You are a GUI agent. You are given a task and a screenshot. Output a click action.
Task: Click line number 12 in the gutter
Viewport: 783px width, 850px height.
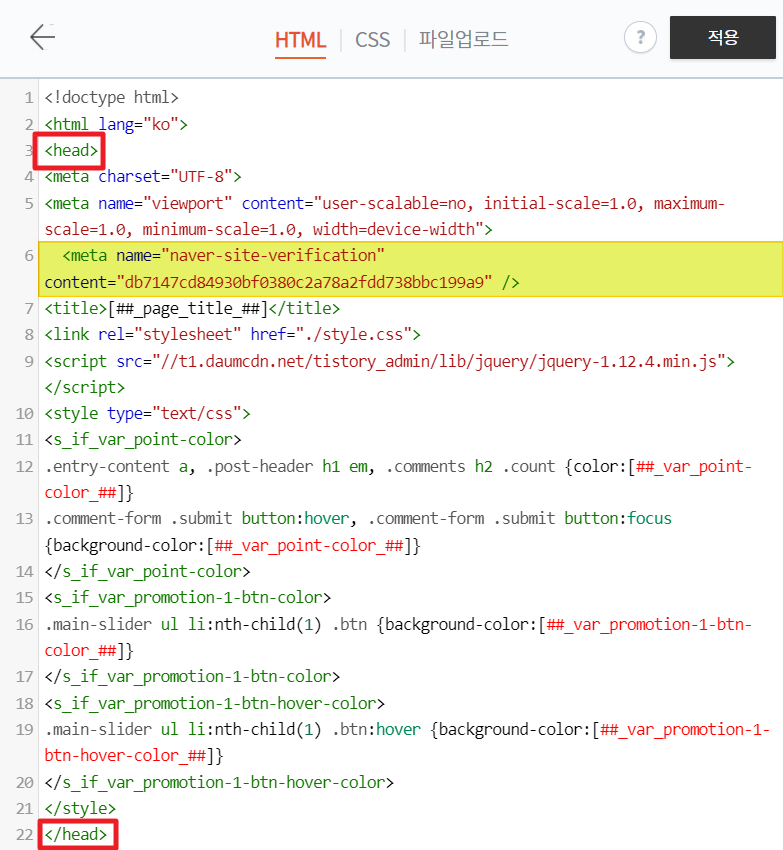(24, 466)
